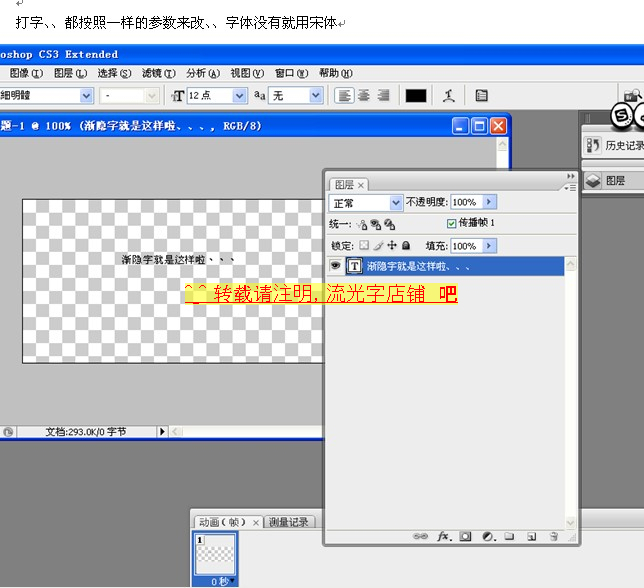This screenshot has width=644, height=588.
Task: Click the left align text icon
Action: (x=344, y=96)
